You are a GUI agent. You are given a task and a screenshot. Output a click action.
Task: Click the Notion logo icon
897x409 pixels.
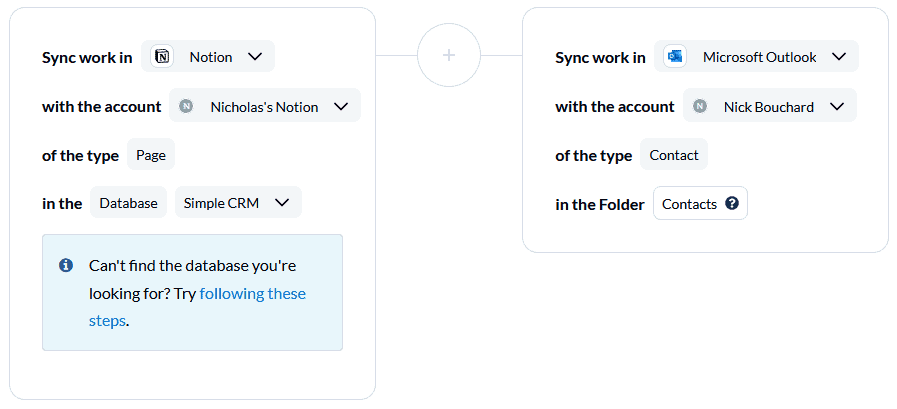click(162, 57)
